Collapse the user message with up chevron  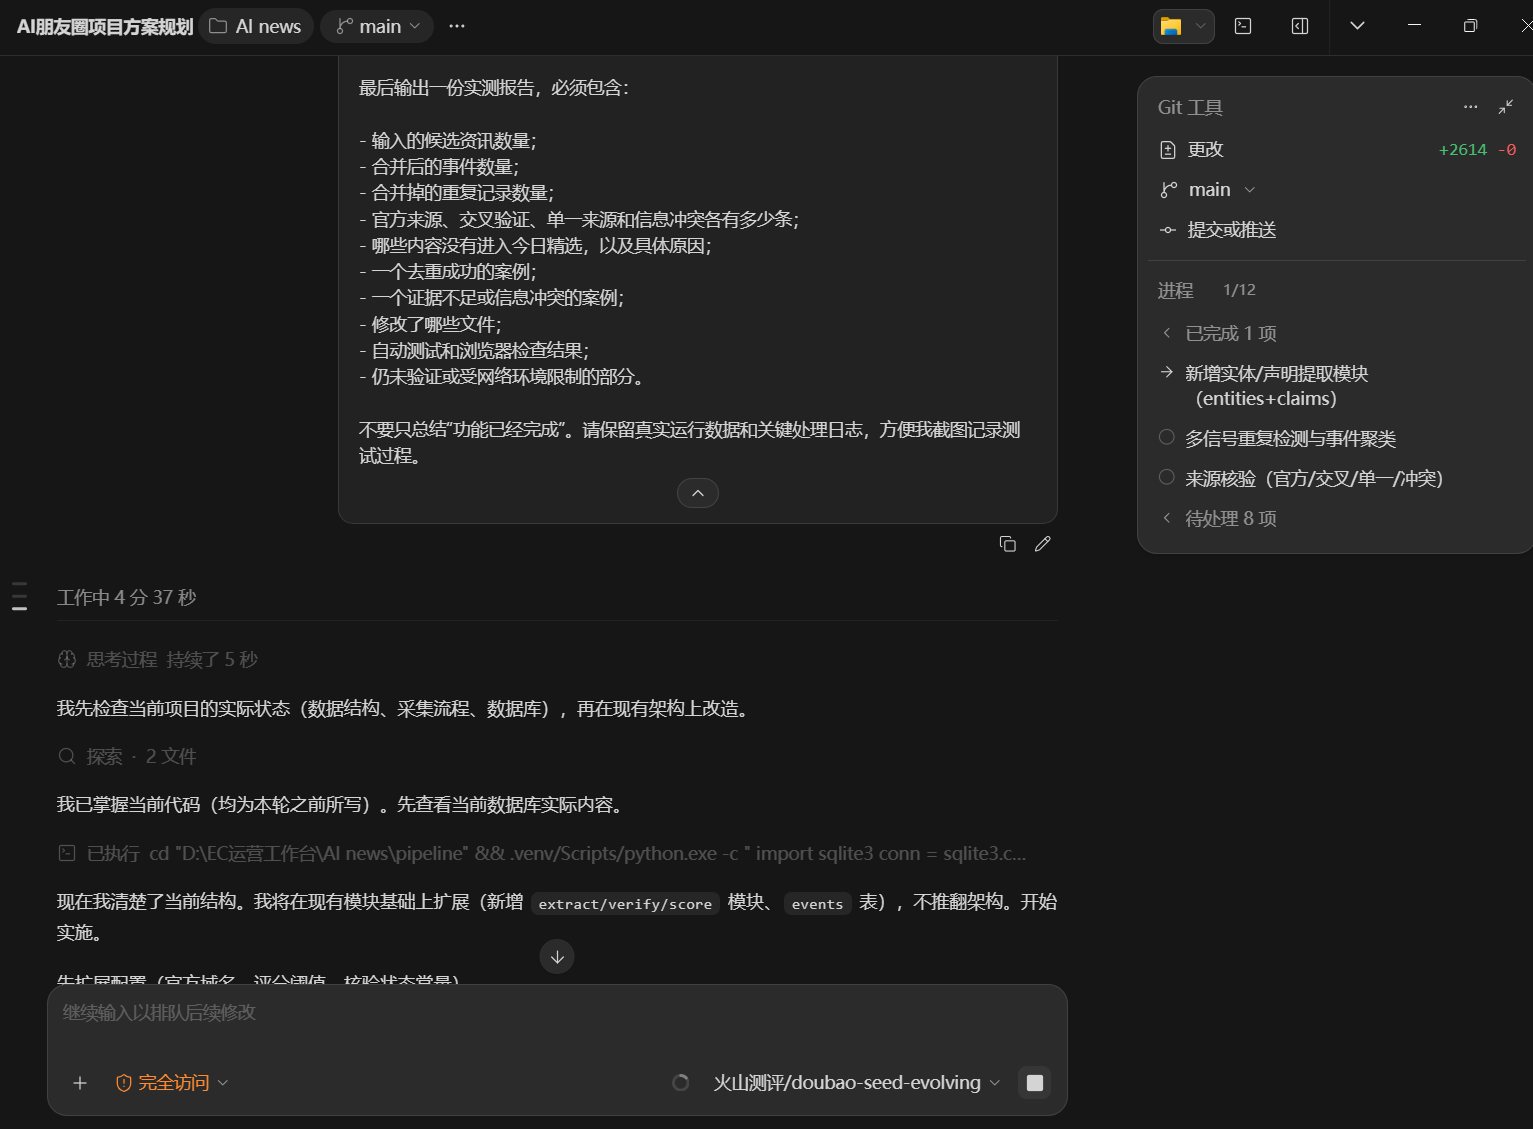pos(698,493)
